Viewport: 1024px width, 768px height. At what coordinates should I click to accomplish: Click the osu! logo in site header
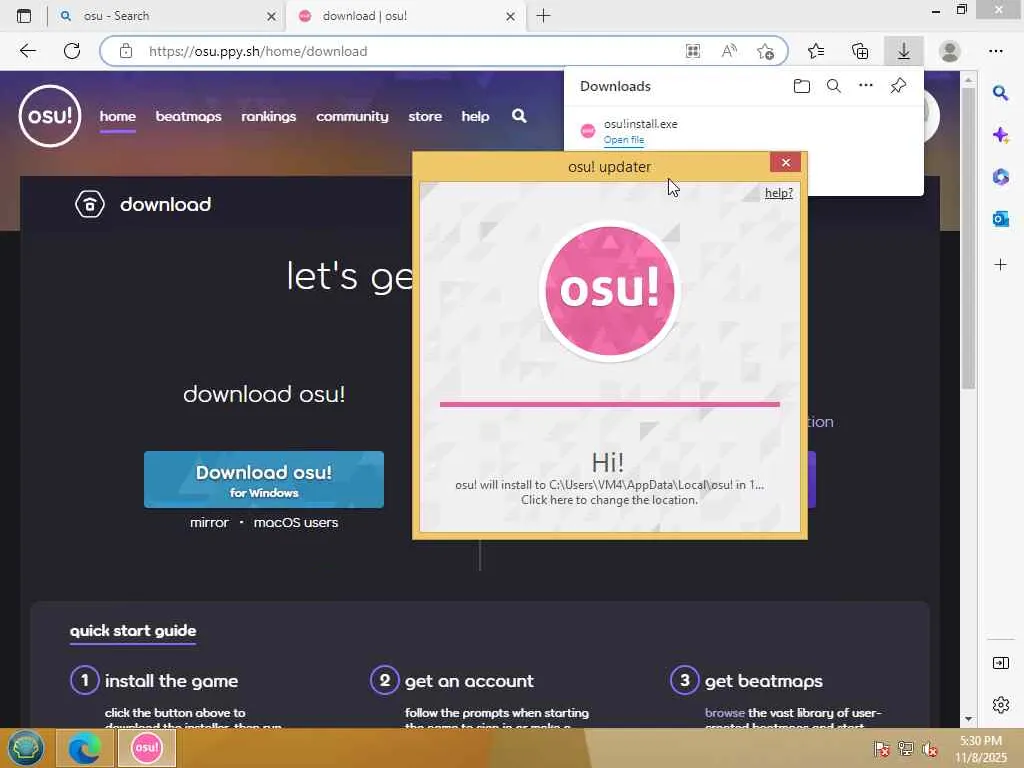pos(50,116)
